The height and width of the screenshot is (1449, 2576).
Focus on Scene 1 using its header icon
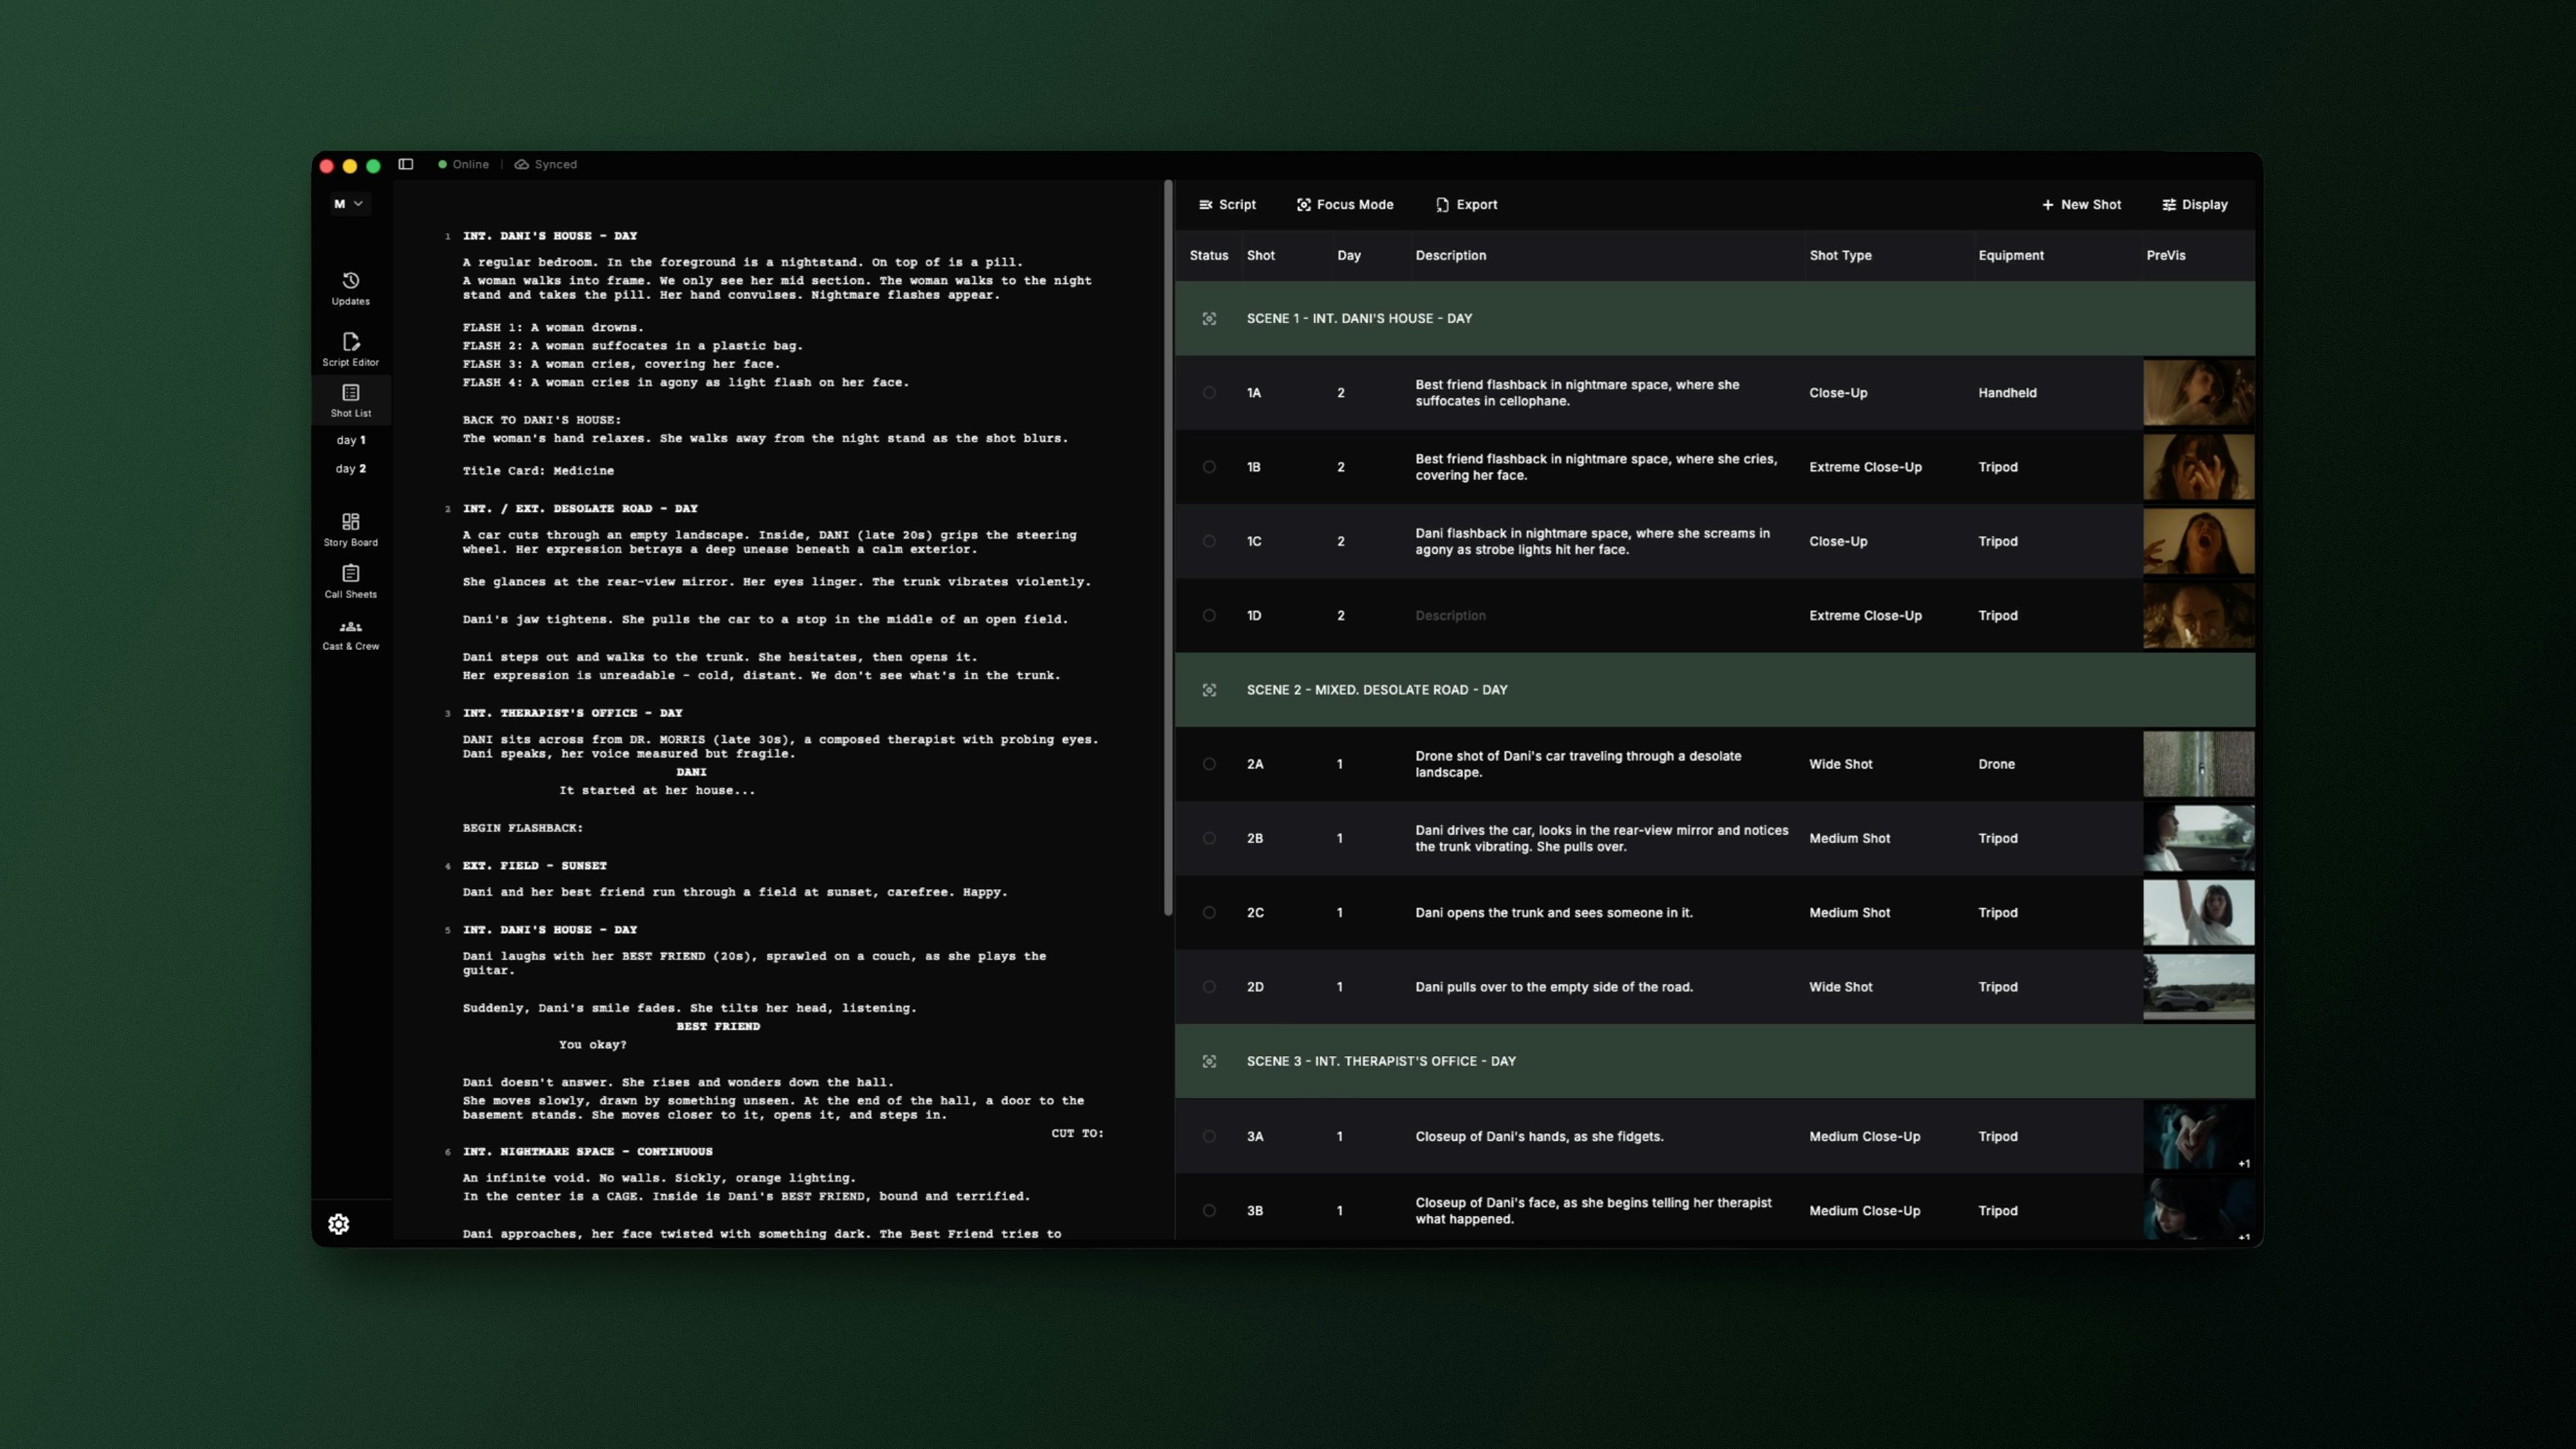click(x=1209, y=318)
